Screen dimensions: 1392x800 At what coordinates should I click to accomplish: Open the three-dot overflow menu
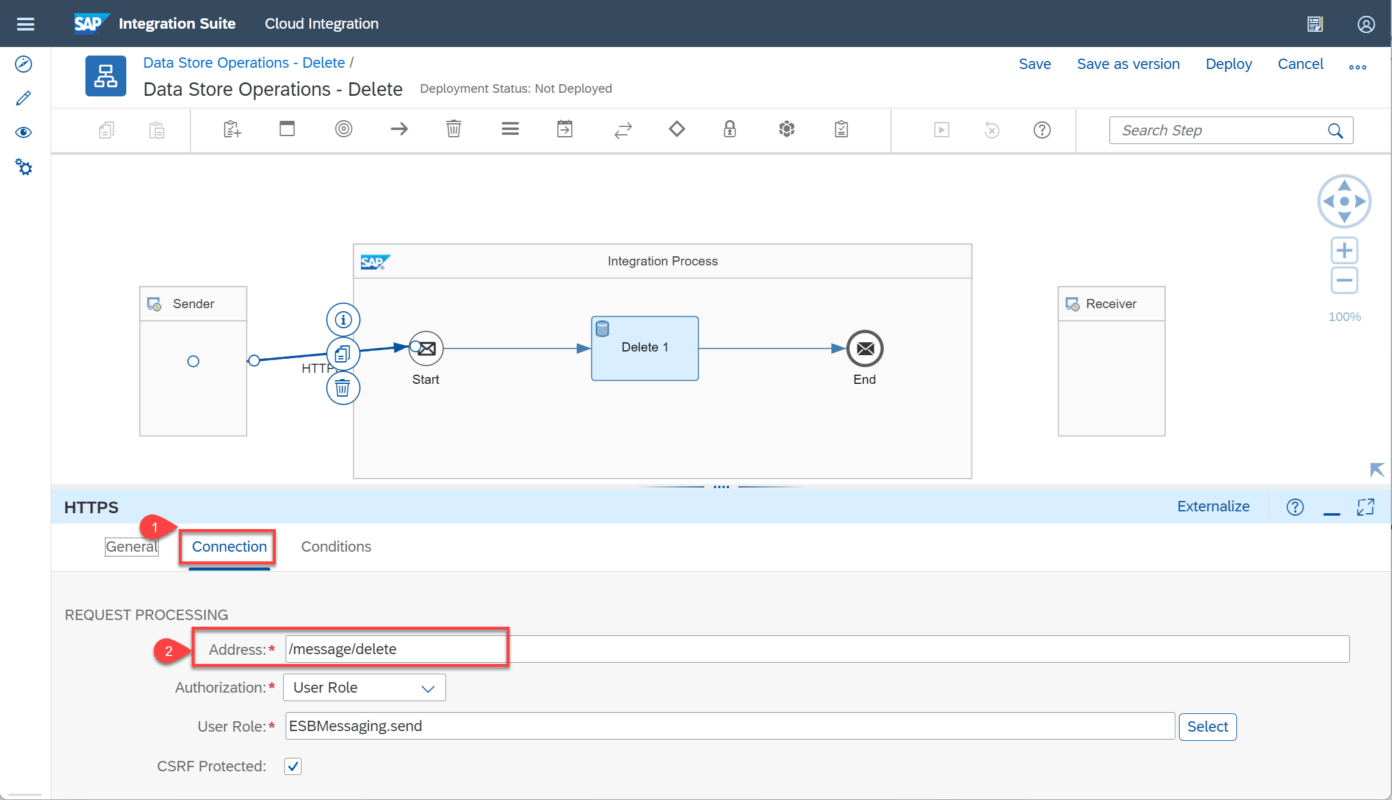click(x=1358, y=67)
